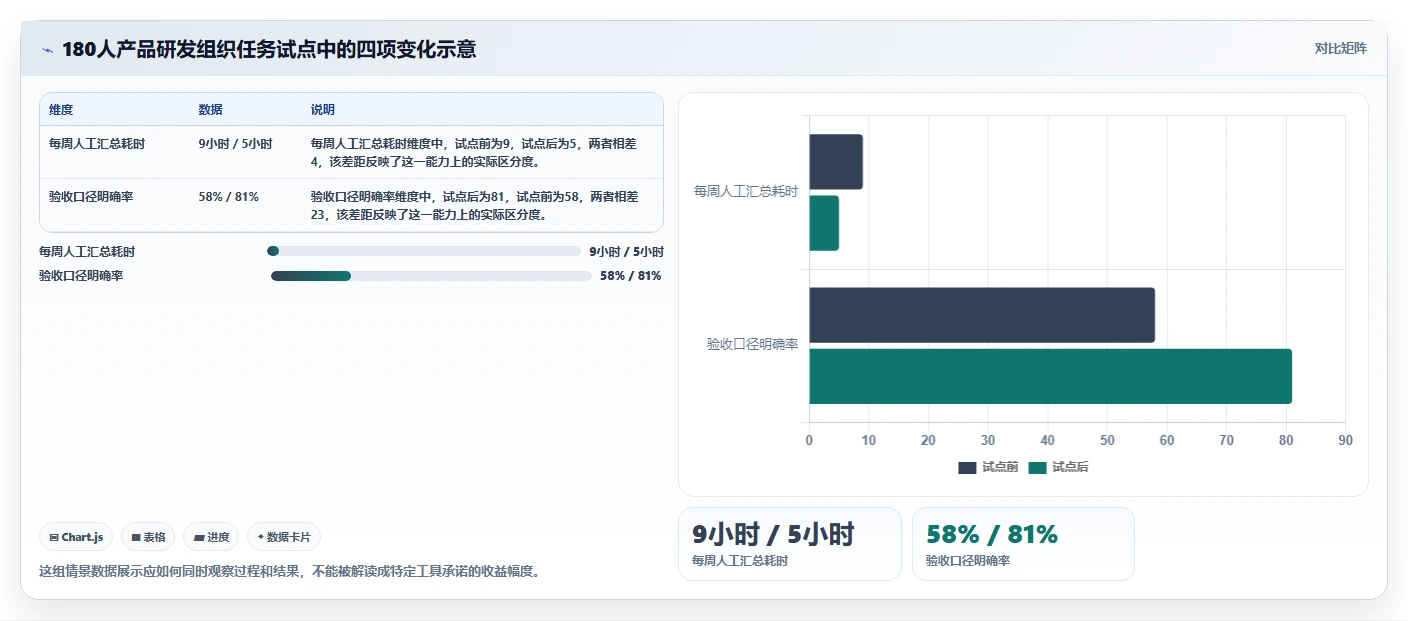Click the 验收口径明确率 progress bar
Image resolution: width=1408 pixels, height=621 pixels.
click(431, 276)
